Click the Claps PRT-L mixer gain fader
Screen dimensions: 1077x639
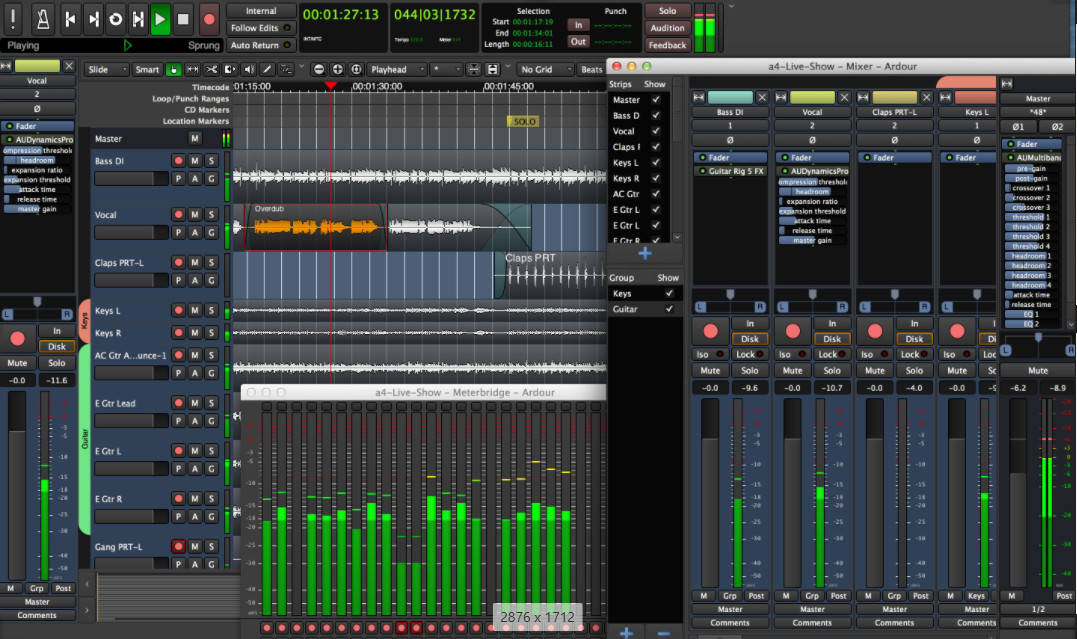874,492
